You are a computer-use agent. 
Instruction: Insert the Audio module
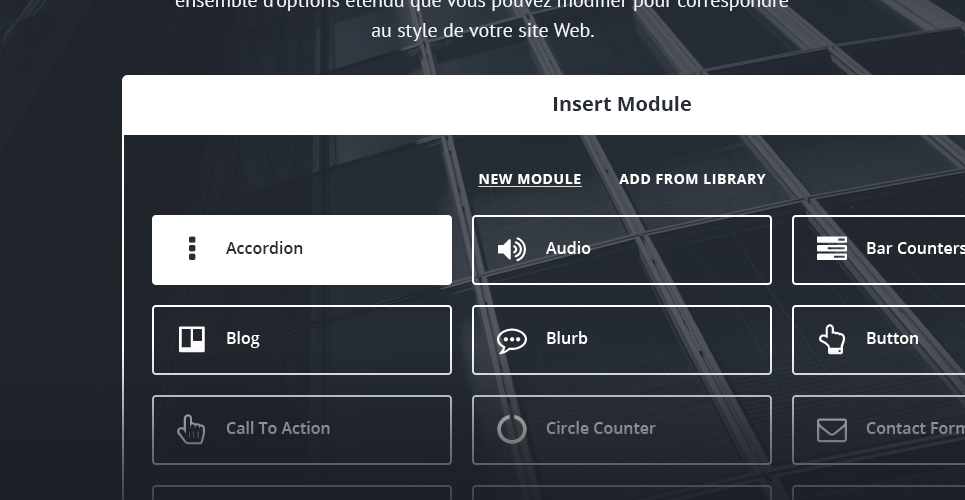(x=622, y=250)
